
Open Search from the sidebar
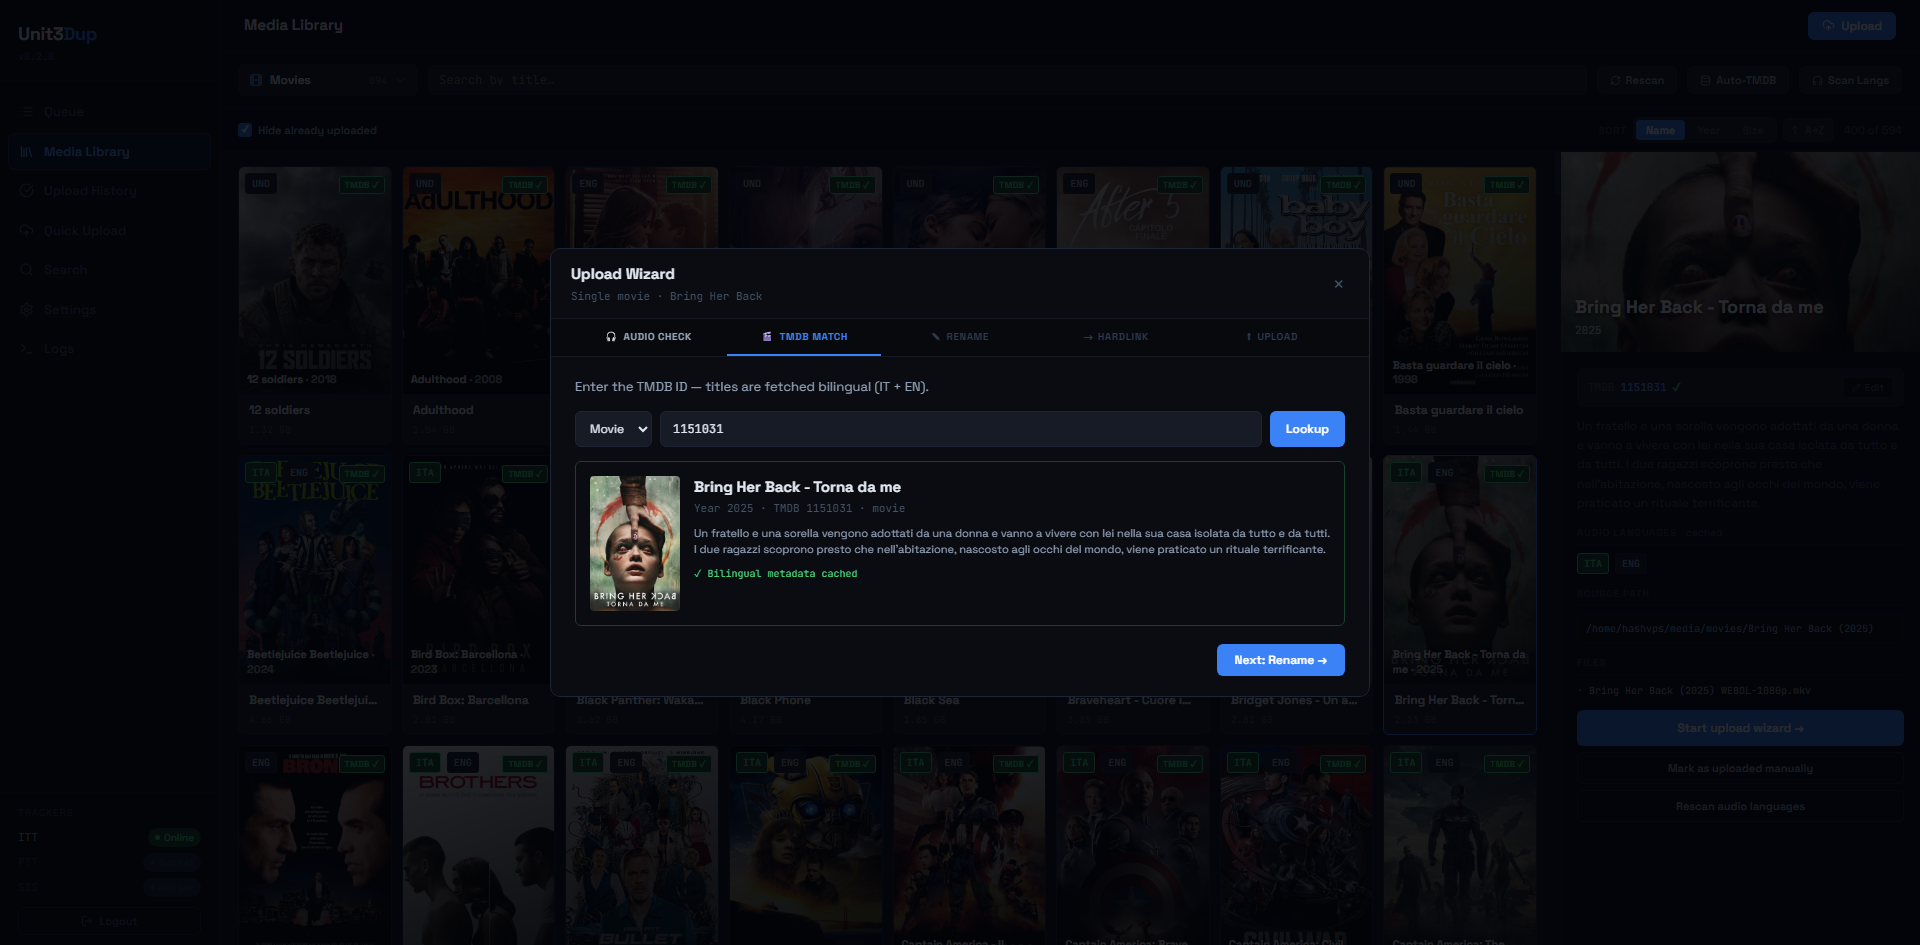click(65, 269)
